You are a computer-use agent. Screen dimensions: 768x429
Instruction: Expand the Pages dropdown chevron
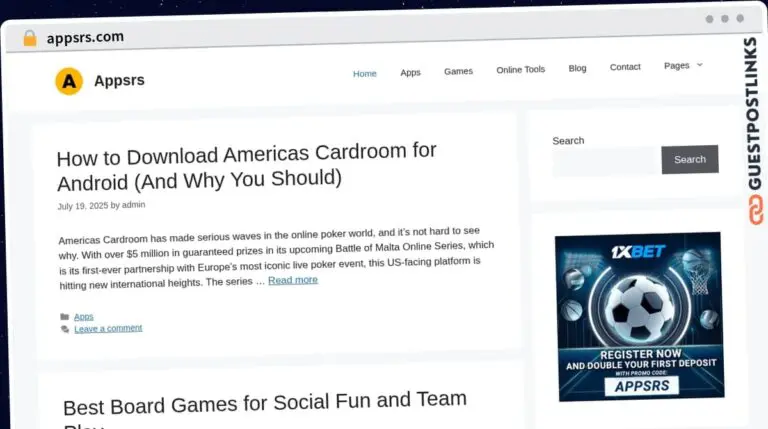700,65
